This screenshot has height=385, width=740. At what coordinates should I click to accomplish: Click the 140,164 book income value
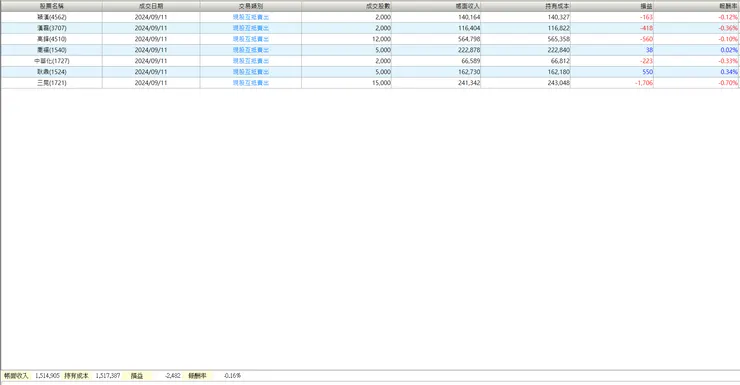(469, 17)
